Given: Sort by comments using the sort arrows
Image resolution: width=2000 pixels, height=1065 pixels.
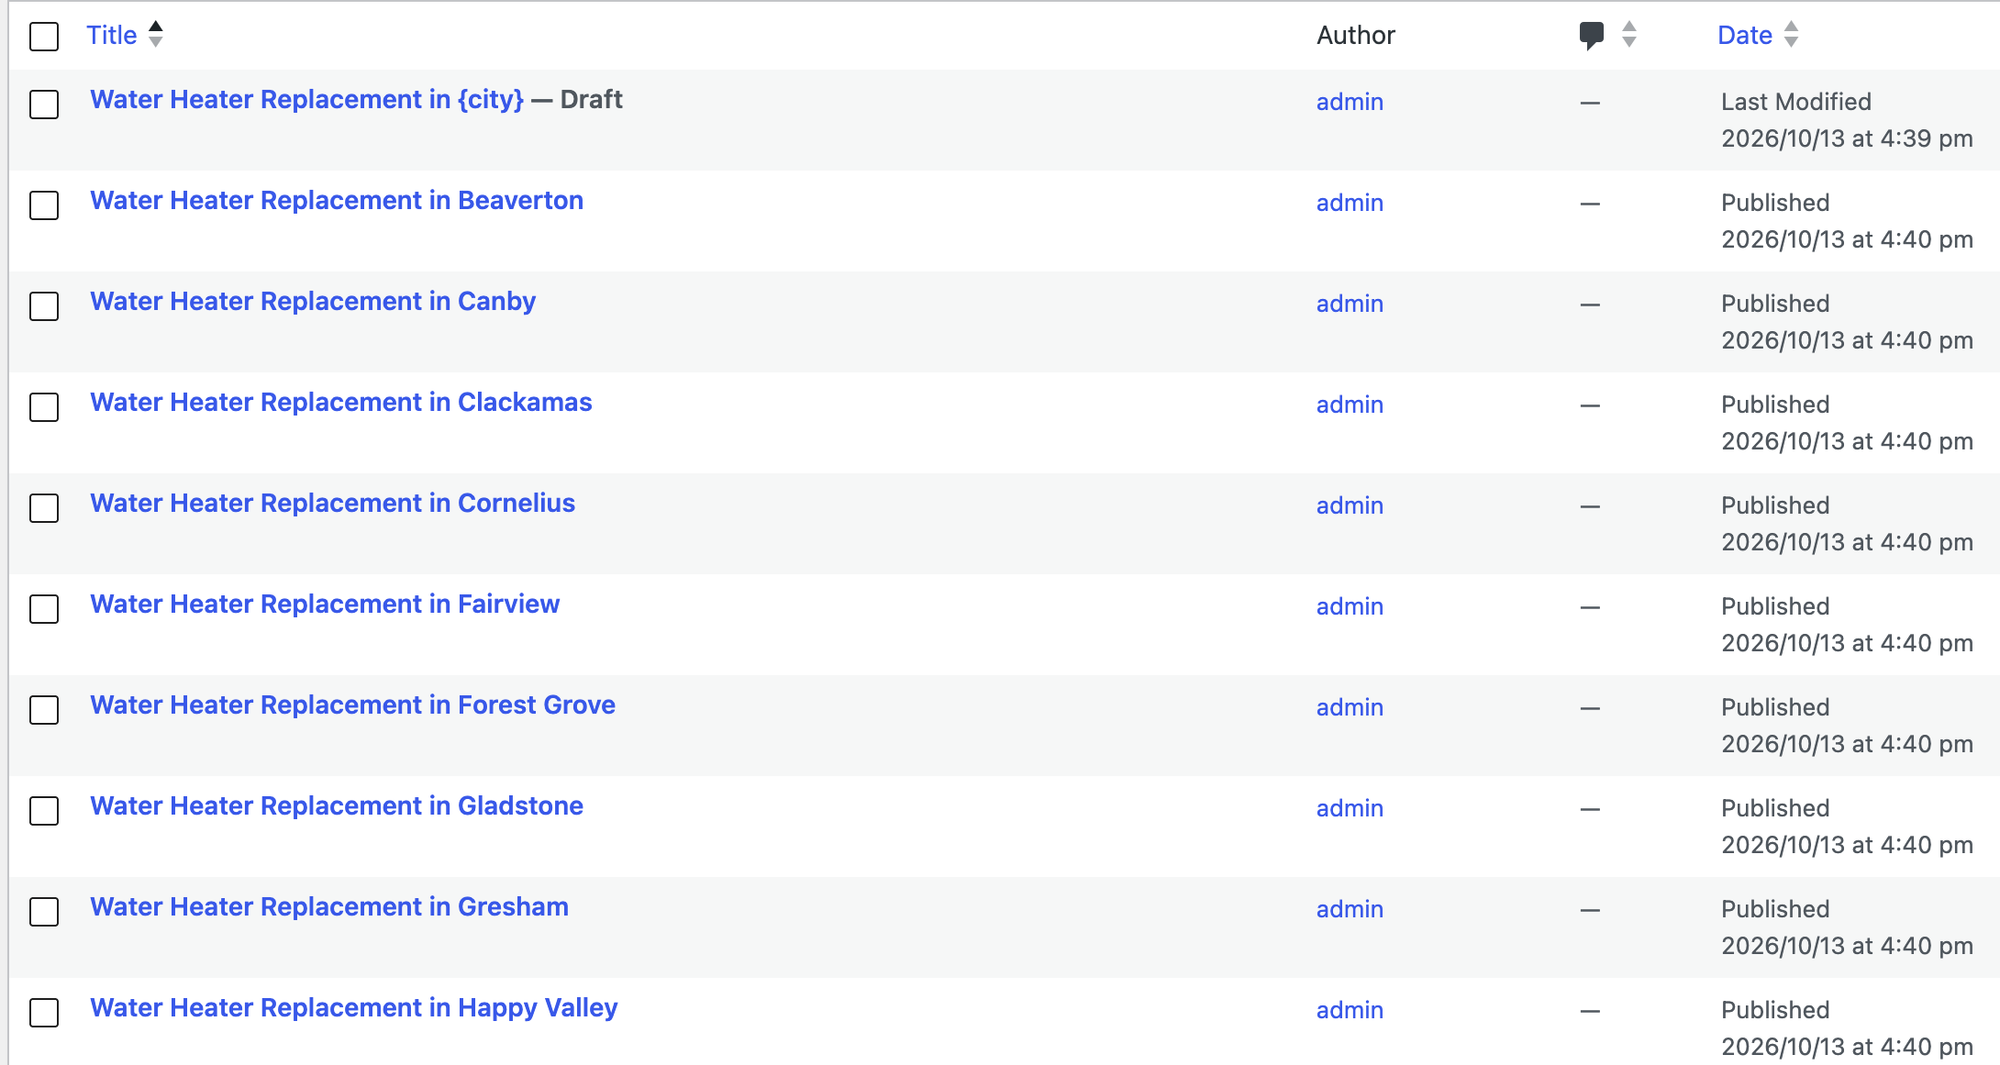Looking at the screenshot, I should [x=1629, y=35].
